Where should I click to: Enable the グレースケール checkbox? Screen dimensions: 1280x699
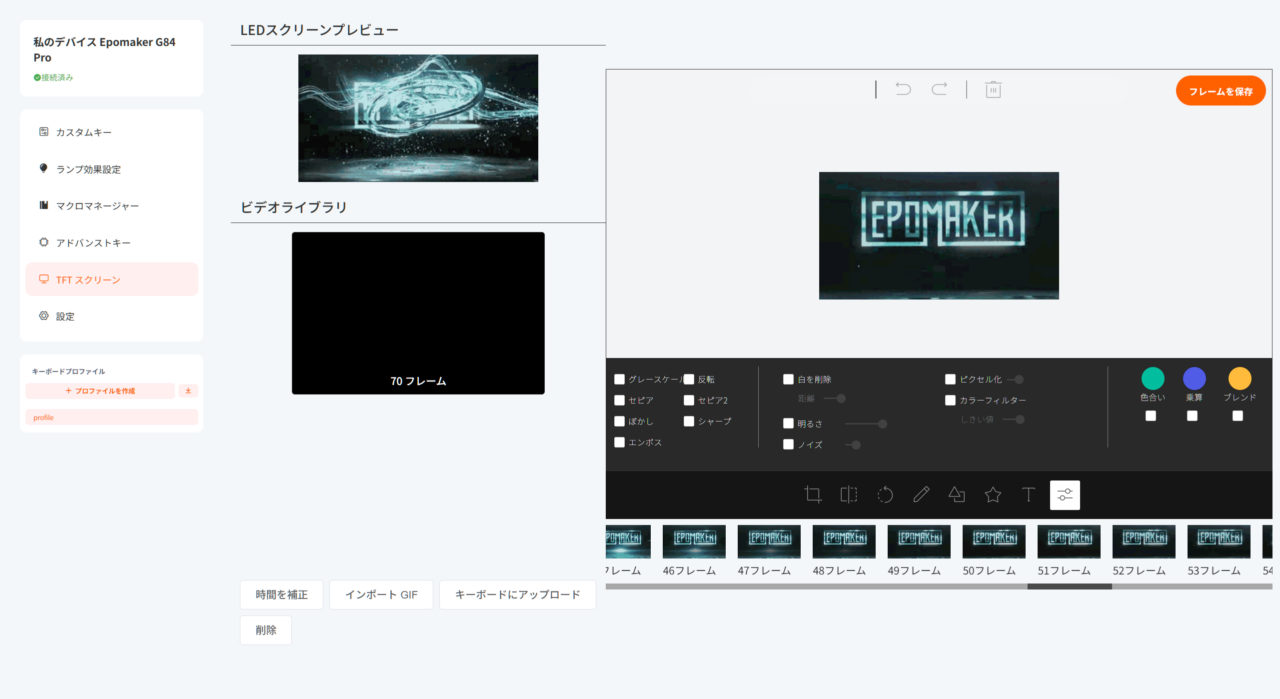pos(620,380)
